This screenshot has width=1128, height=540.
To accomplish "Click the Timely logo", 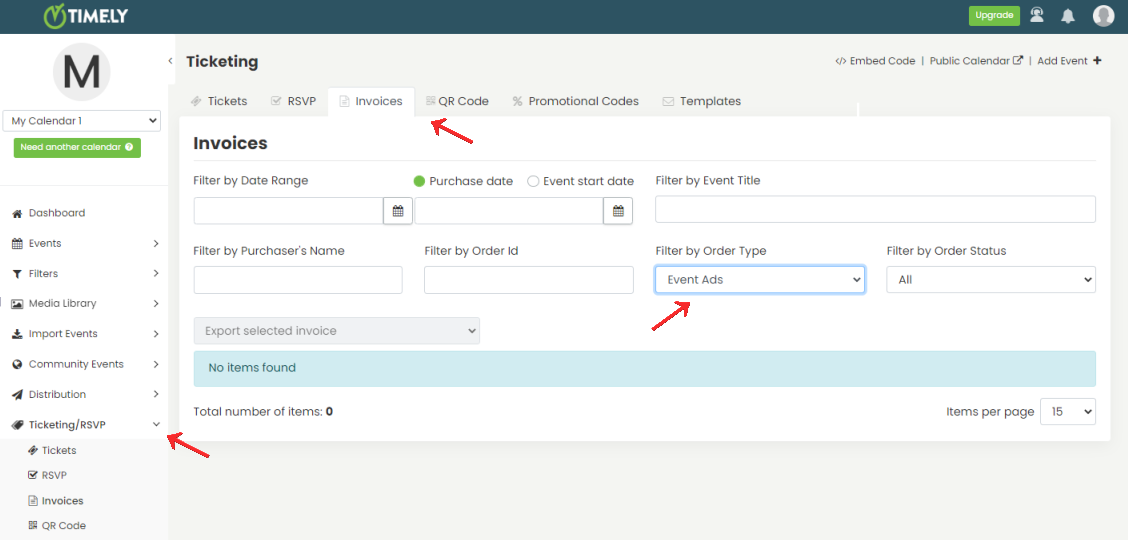I will pos(86,15).
